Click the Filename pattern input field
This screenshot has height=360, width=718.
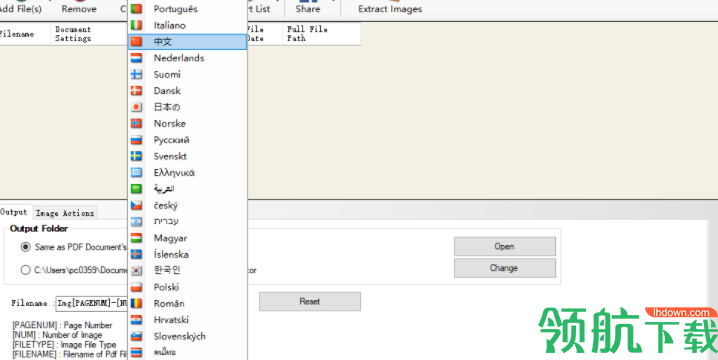coord(92,303)
